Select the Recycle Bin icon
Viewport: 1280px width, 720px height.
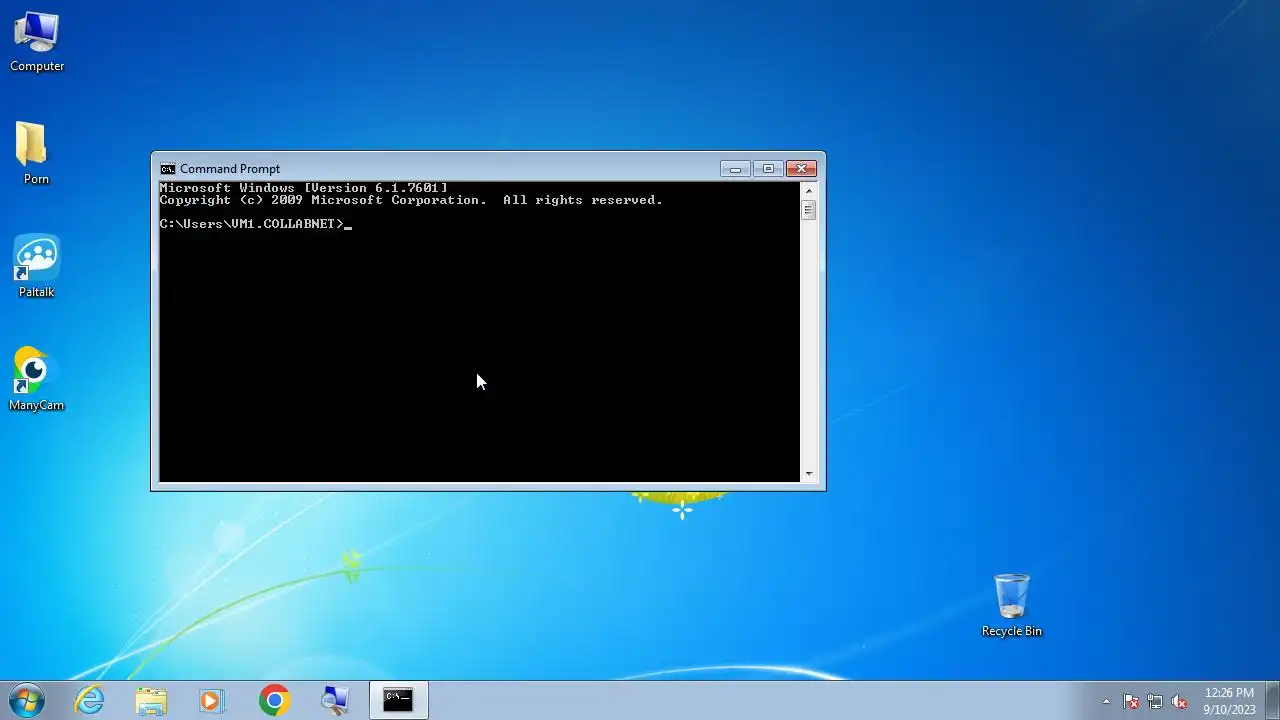point(1011,606)
